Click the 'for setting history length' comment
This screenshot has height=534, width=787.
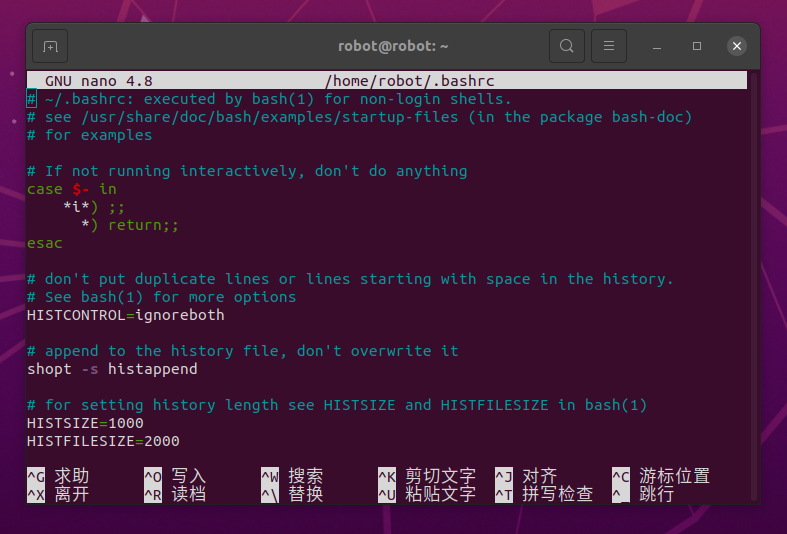[337, 405]
